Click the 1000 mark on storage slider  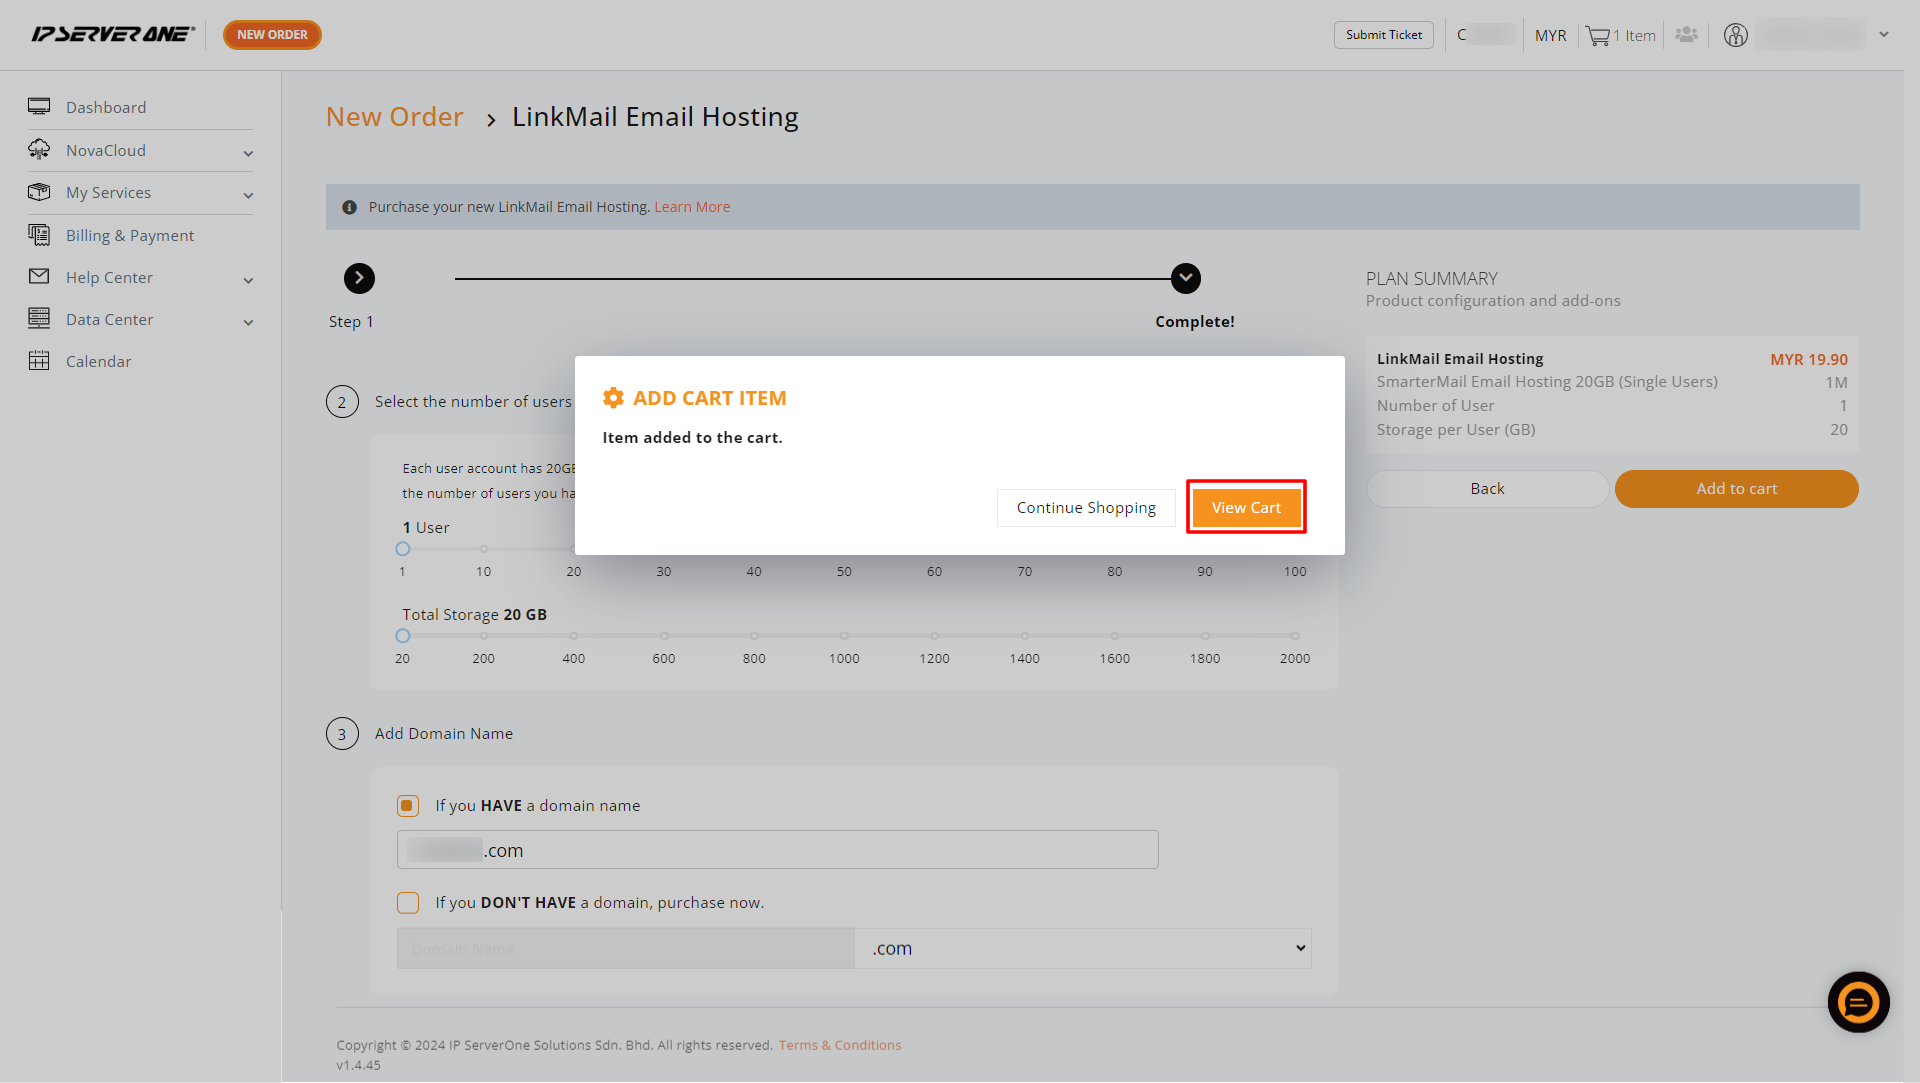(844, 636)
